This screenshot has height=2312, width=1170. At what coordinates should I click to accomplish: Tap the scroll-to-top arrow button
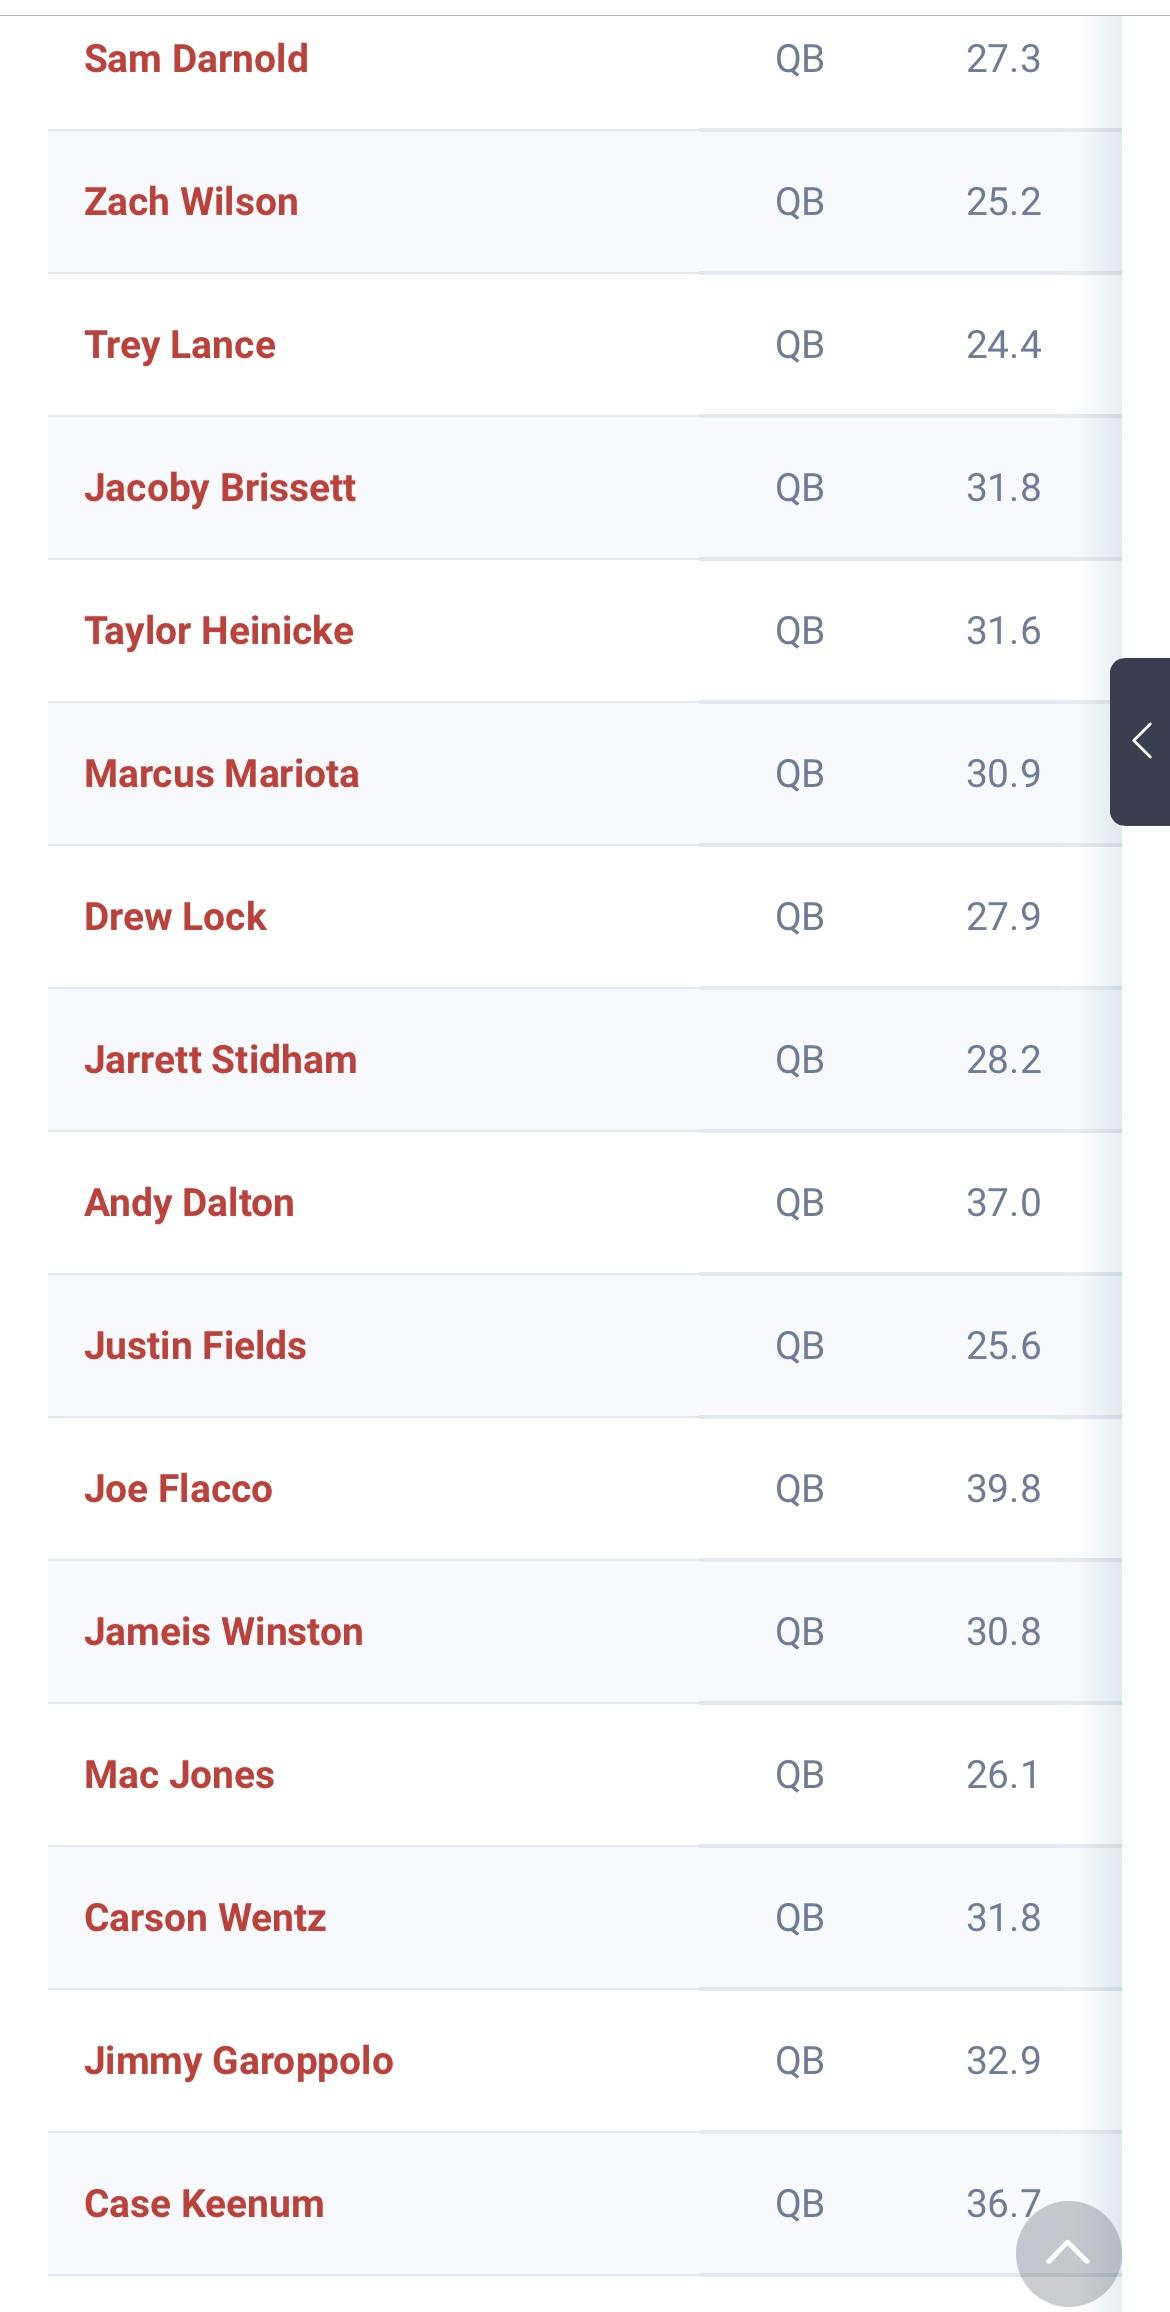[1068, 2252]
